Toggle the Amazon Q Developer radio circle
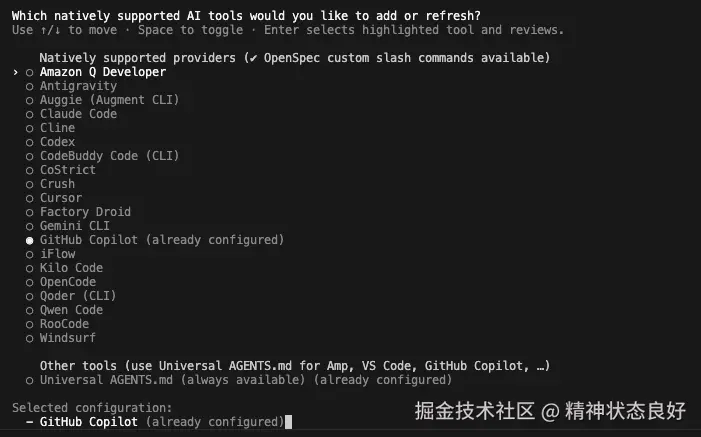This screenshot has width=701, height=437. pos(30,72)
